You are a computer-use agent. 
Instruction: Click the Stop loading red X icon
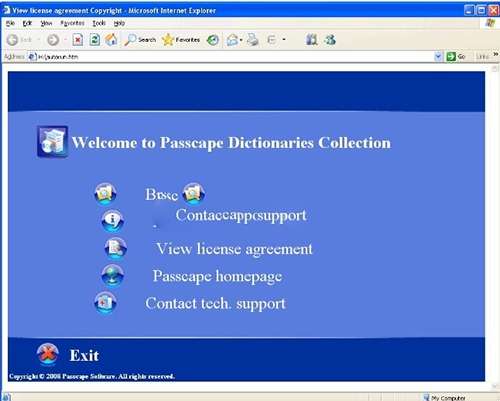[78, 40]
